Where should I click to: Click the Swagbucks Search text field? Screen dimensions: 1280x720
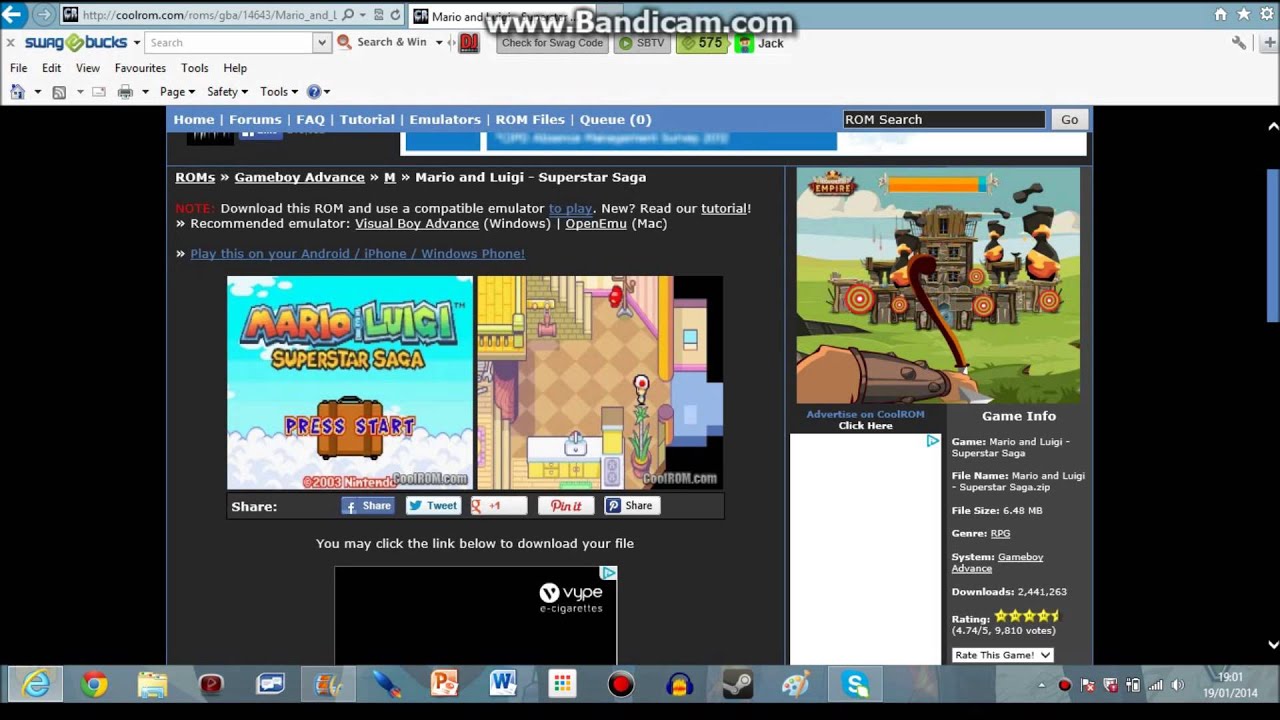pyautogui.click(x=230, y=42)
